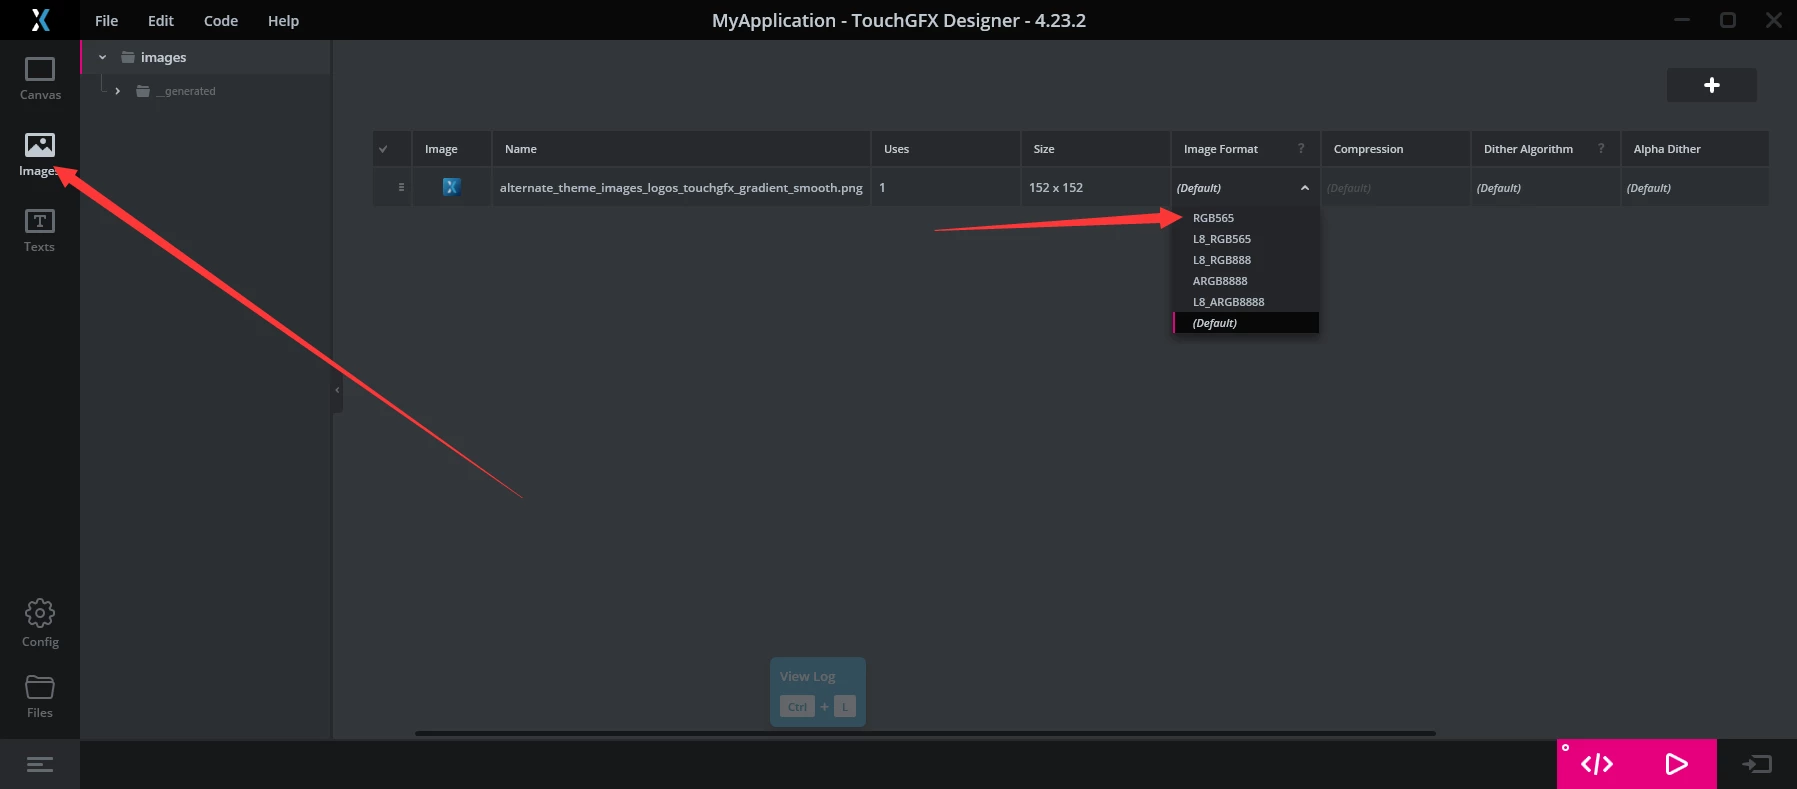Screen dimensions: 1797x789
Task: Select the touchgfx_gradient_smooth.png file name
Action: click(x=681, y=188)
